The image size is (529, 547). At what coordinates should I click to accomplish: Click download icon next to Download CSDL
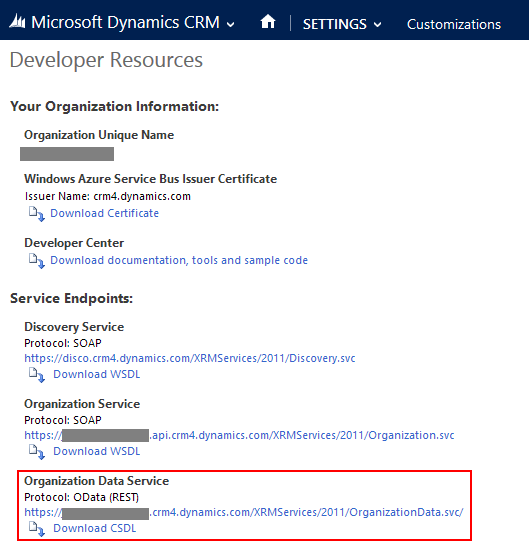37,529
